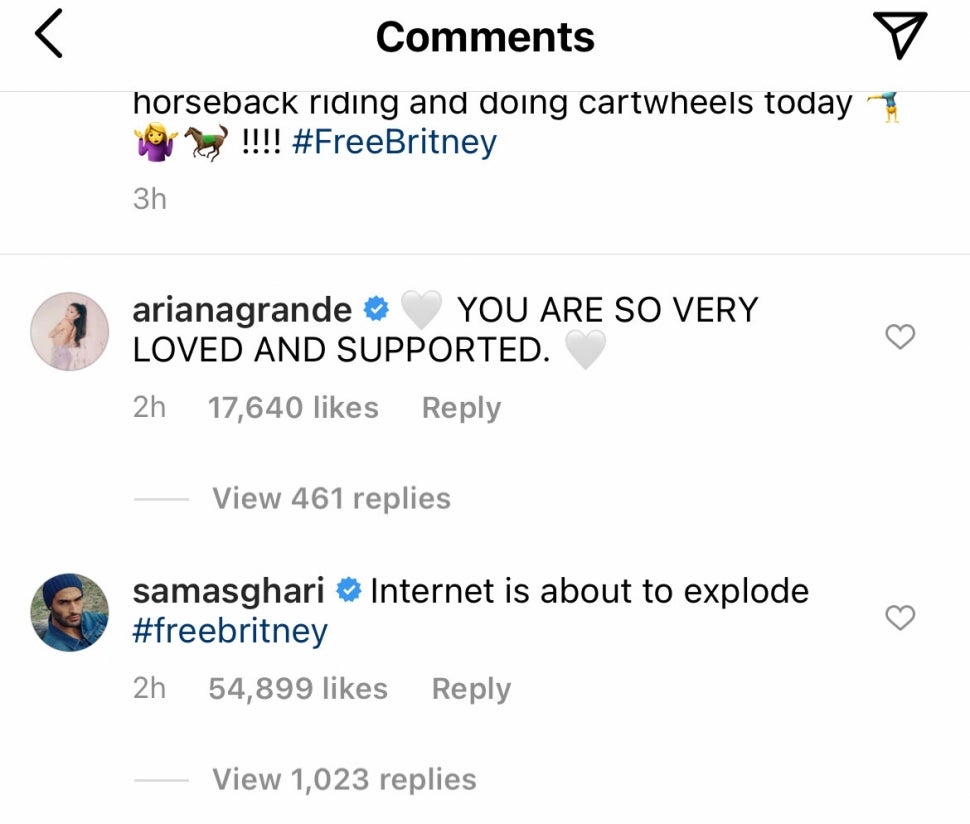View the 54,899 likes list

[298, 689]
